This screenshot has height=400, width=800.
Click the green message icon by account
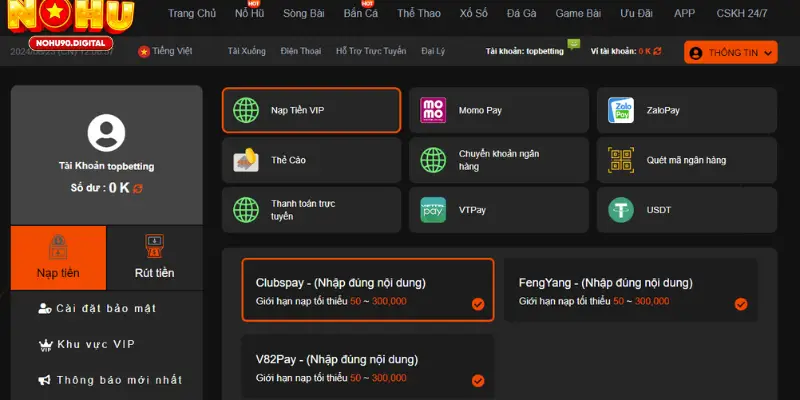click(x=573, y=44)
